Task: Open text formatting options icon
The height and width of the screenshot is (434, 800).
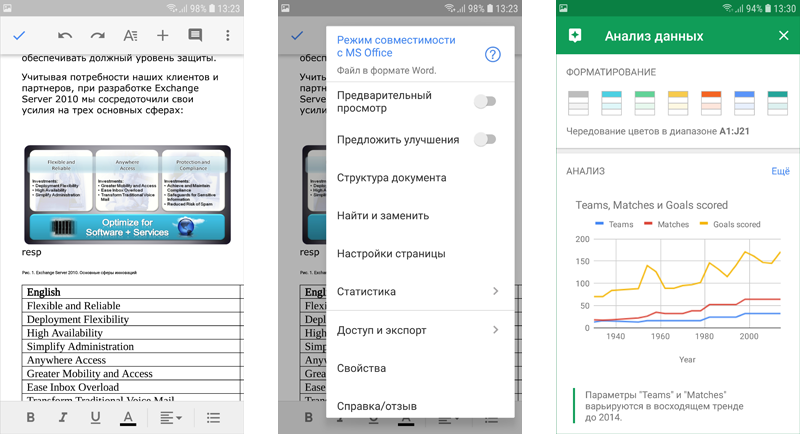Action: tap(130, 35)
